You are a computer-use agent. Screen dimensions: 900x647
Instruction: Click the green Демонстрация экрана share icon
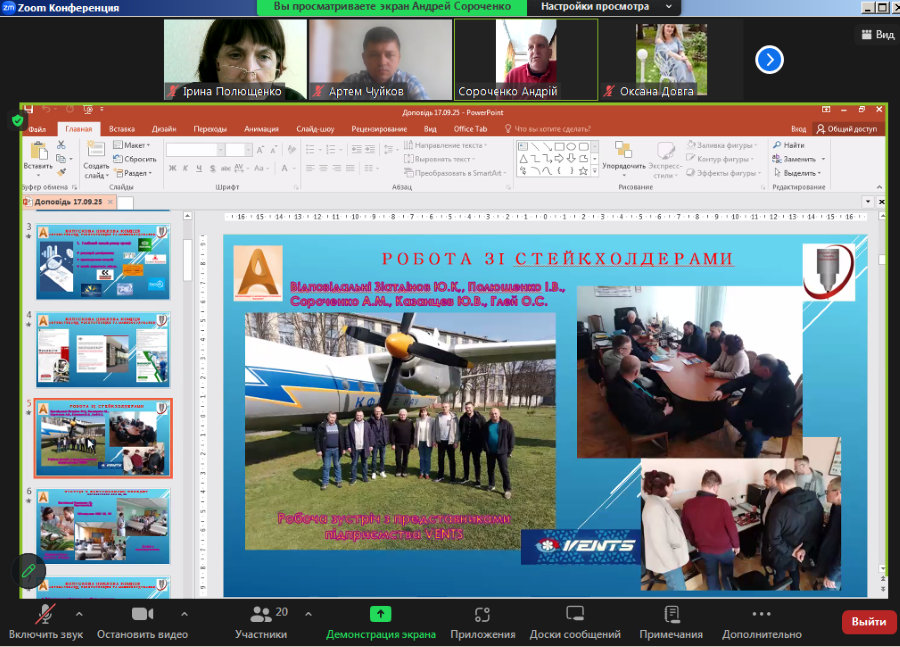point(380,614)
